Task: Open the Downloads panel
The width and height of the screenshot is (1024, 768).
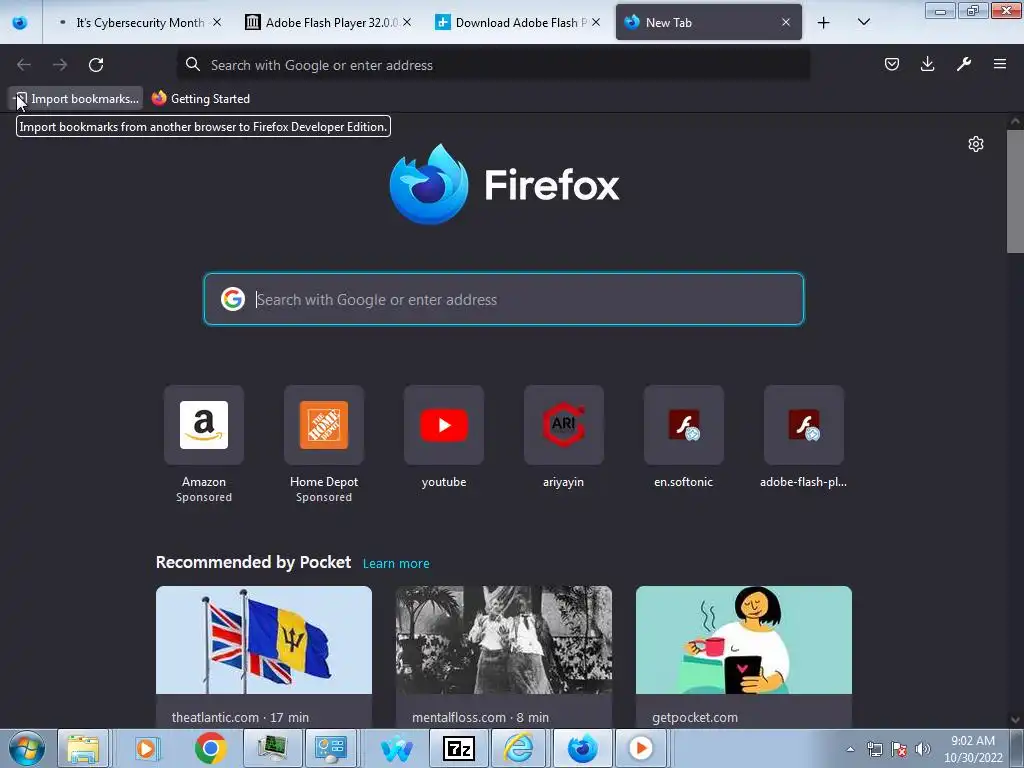Action: 927,64
